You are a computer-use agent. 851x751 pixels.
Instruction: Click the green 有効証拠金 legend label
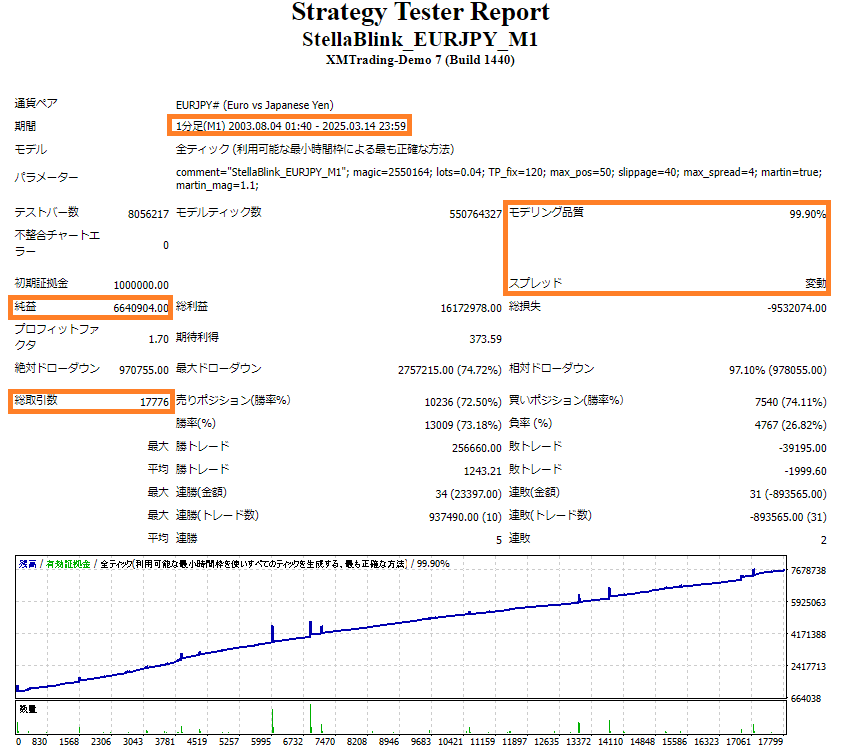[x=68, y=564]
